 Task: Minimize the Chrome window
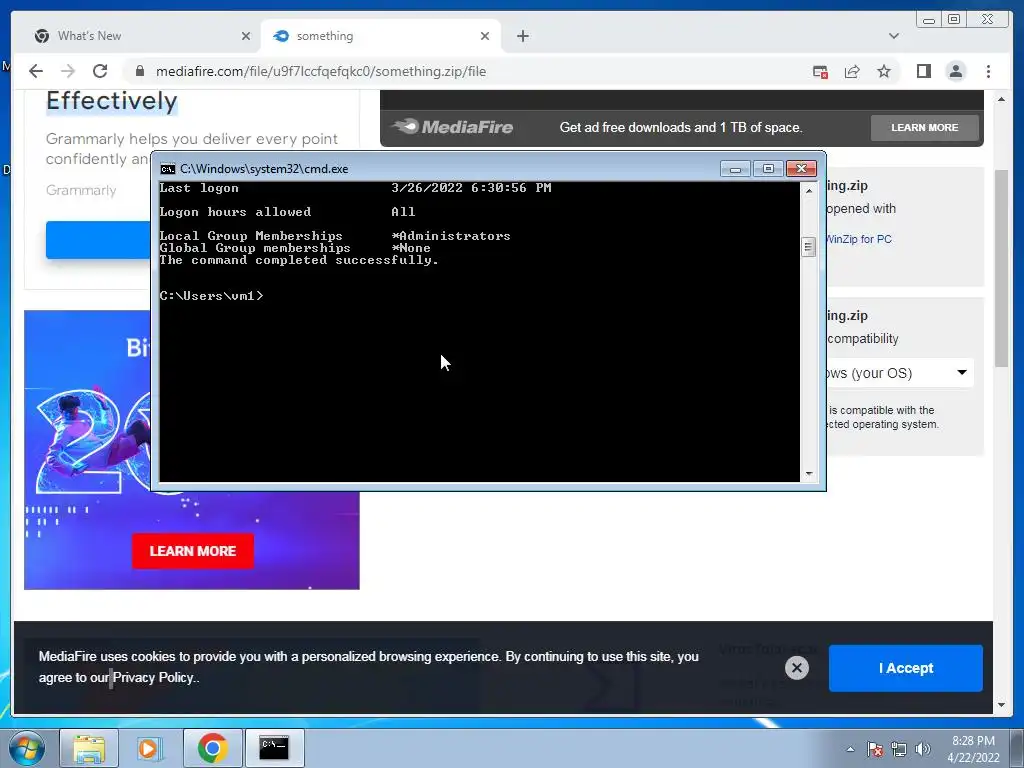(x=929, y=20)
